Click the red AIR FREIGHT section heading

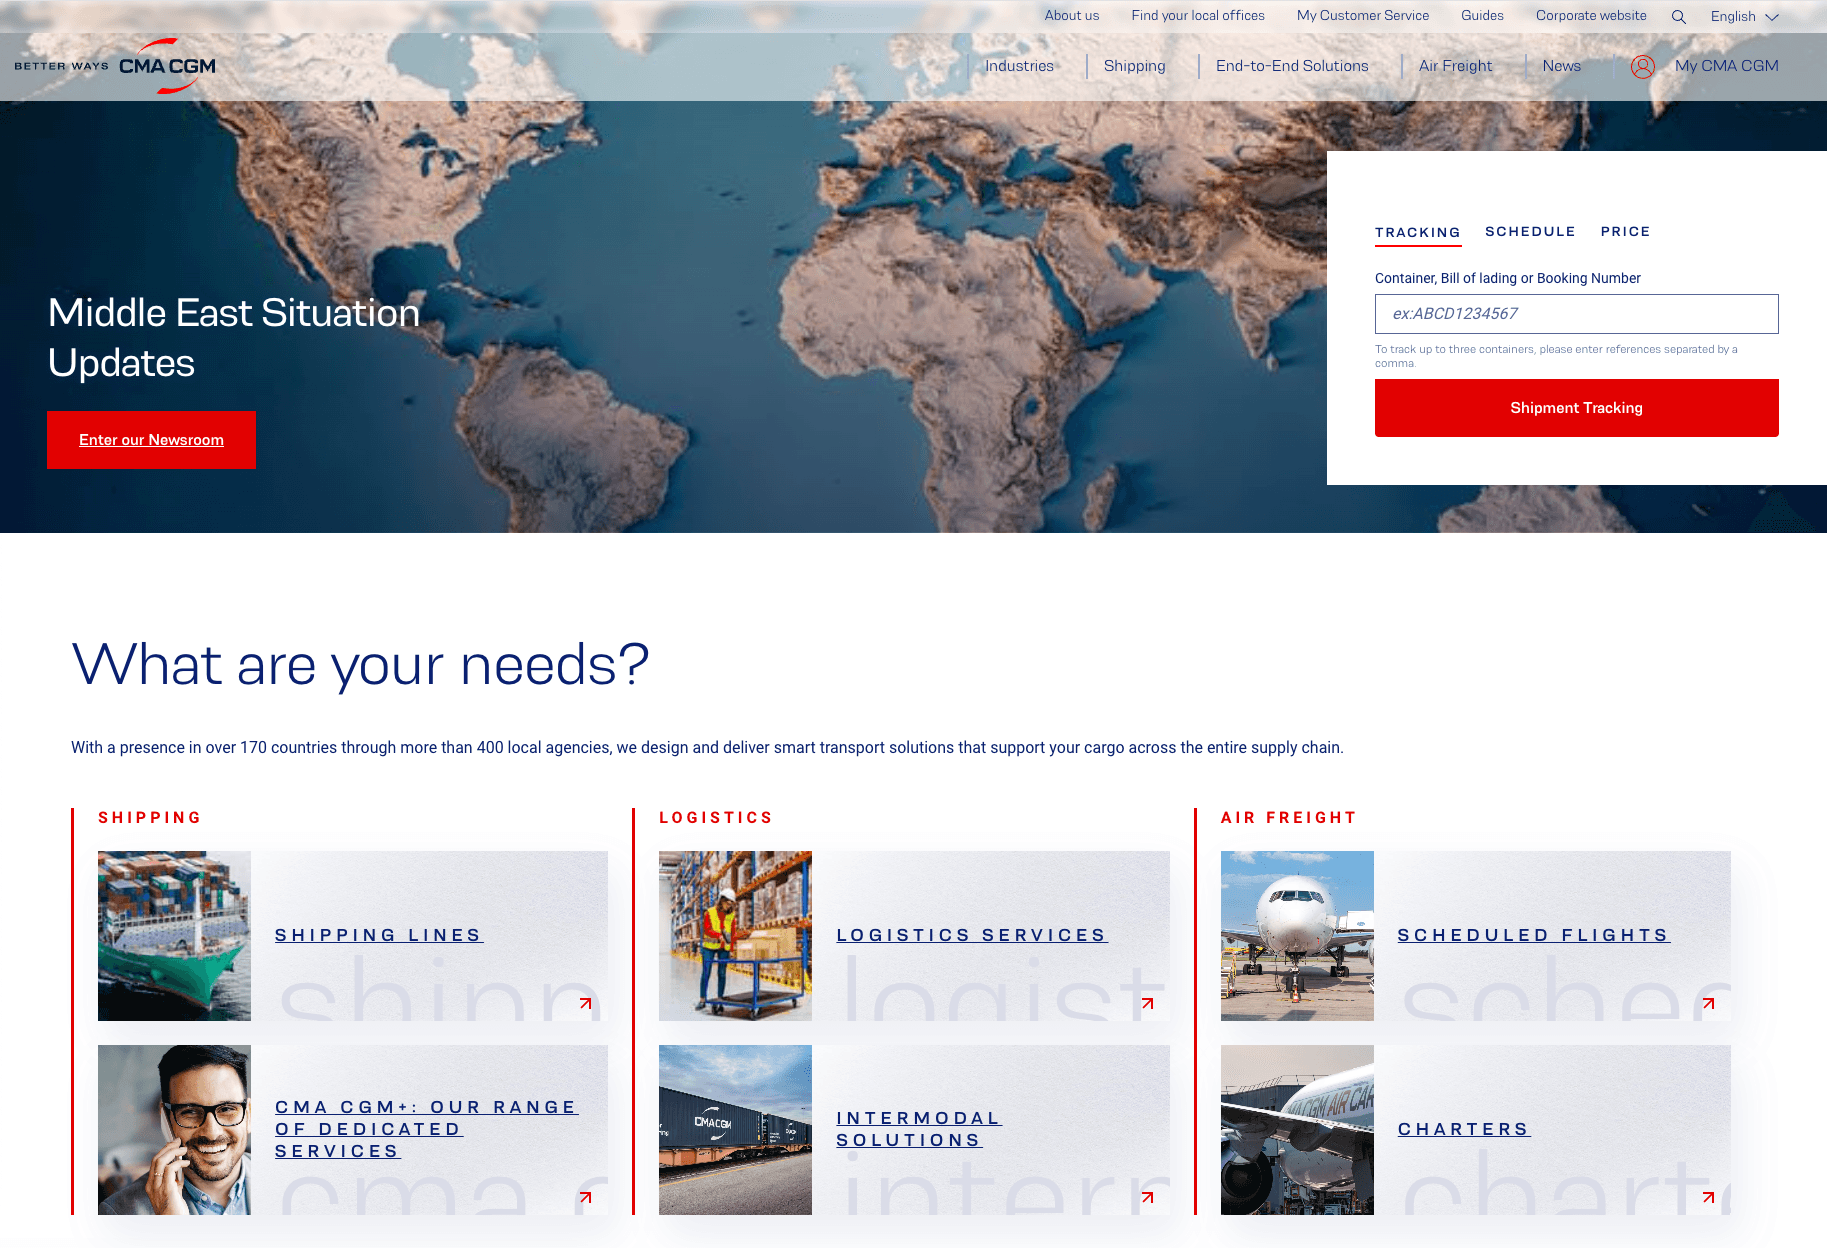pyautogui.click(x=1288, y=818)
